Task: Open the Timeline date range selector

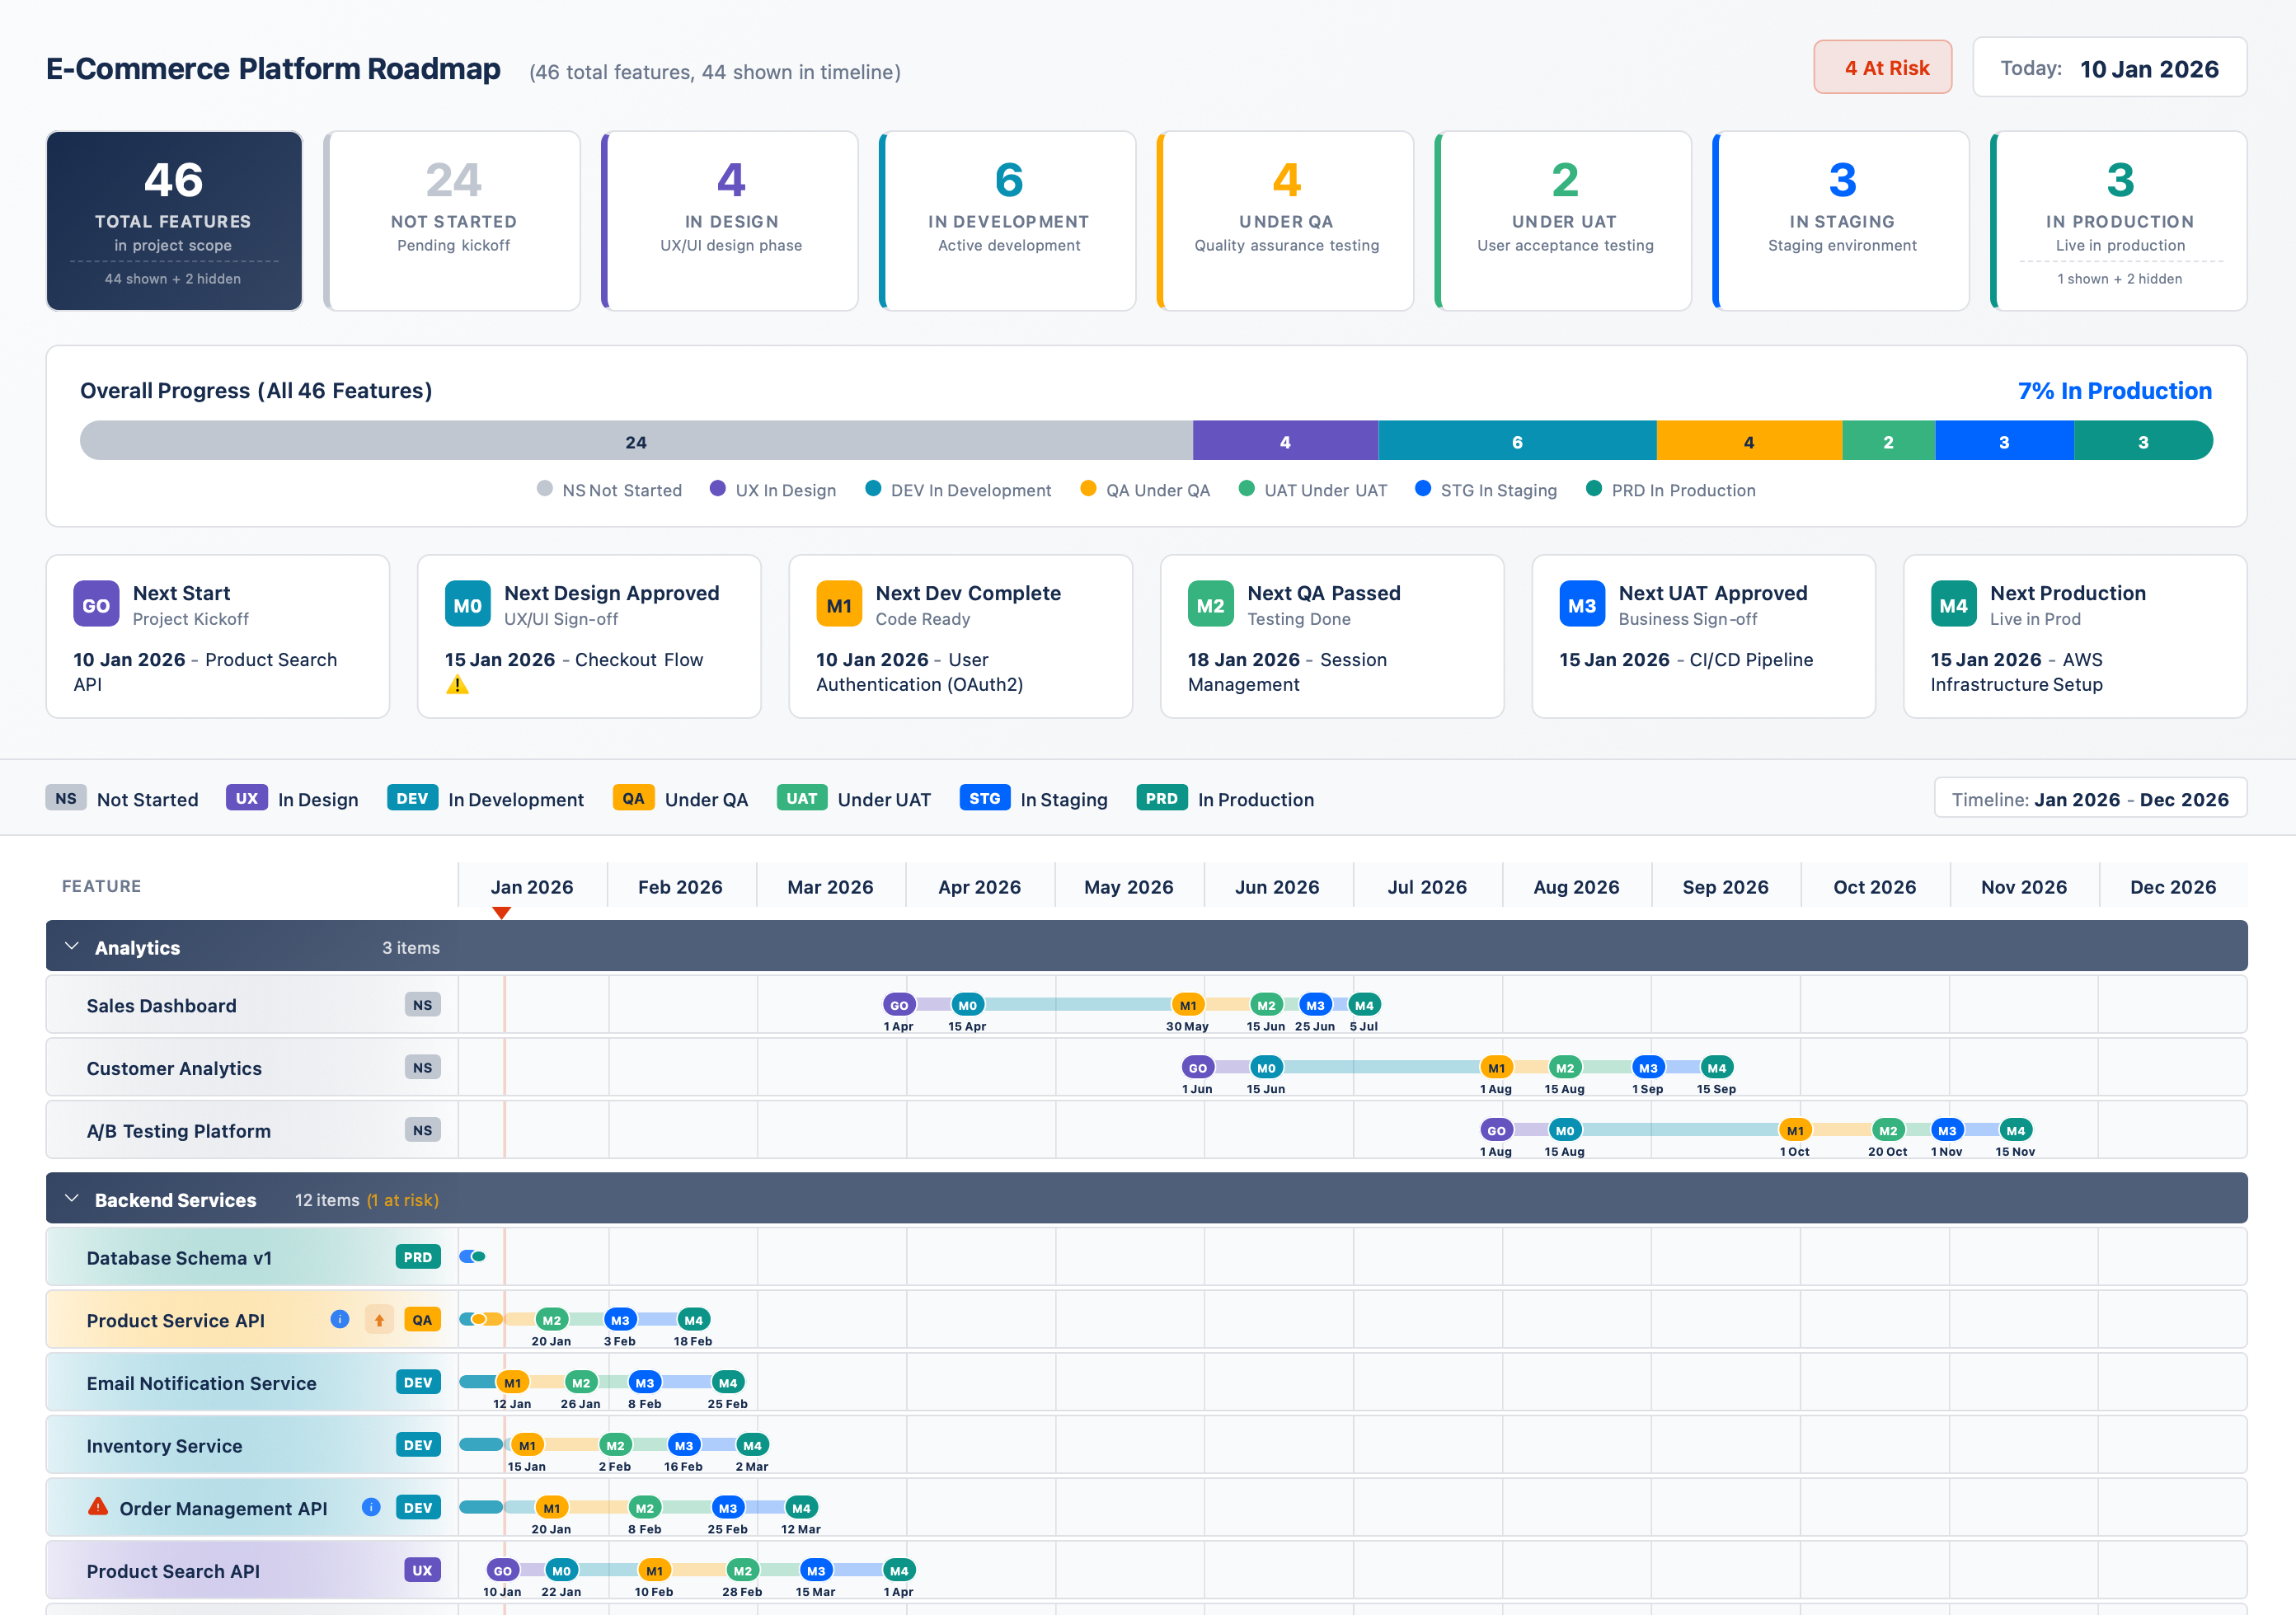Action: (x=2089, y=798)
